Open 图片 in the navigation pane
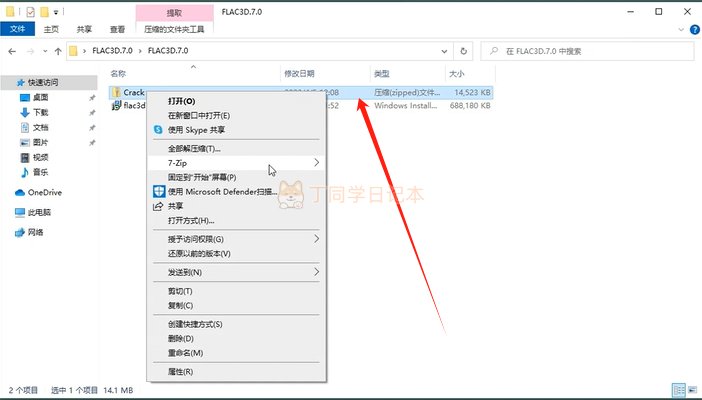 [40, 142]
